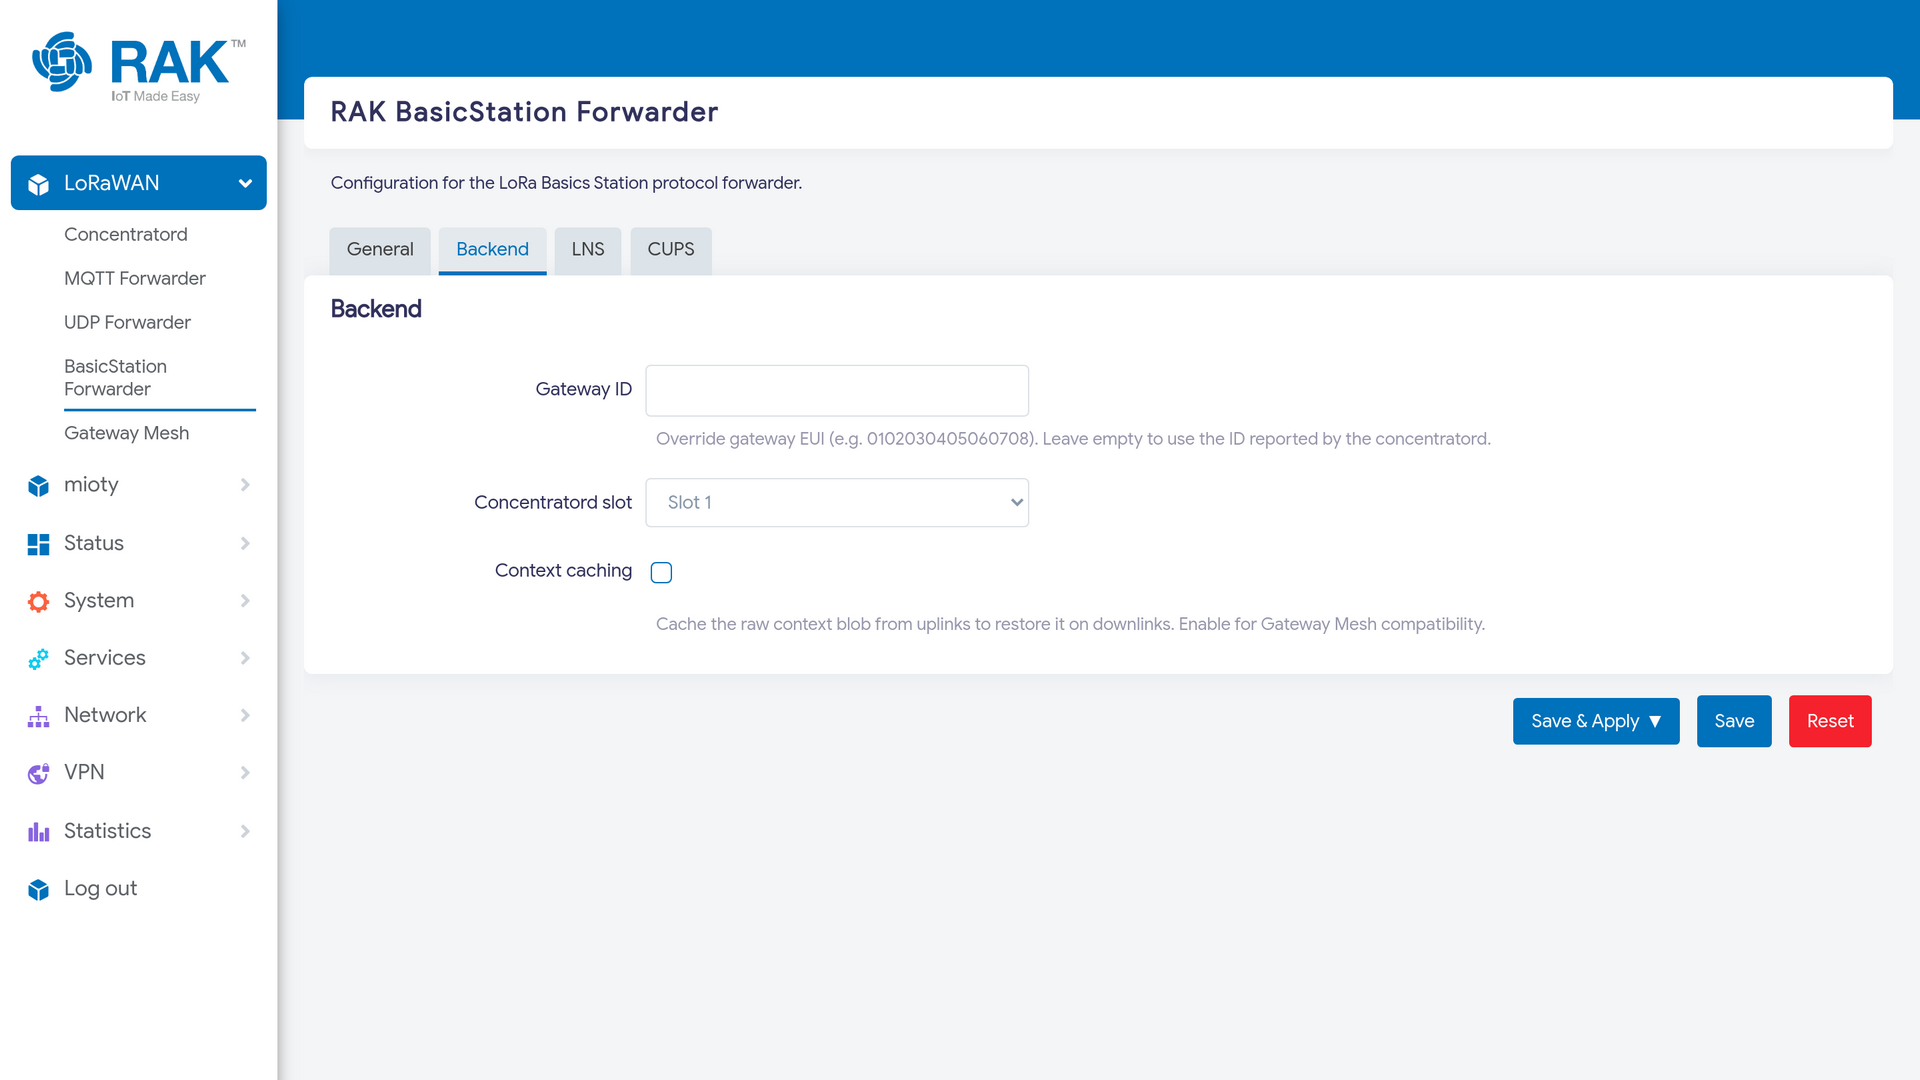The image size is (1920, 1080).
Task: Open Concentratord in sidebar
Action: (126, 234)
